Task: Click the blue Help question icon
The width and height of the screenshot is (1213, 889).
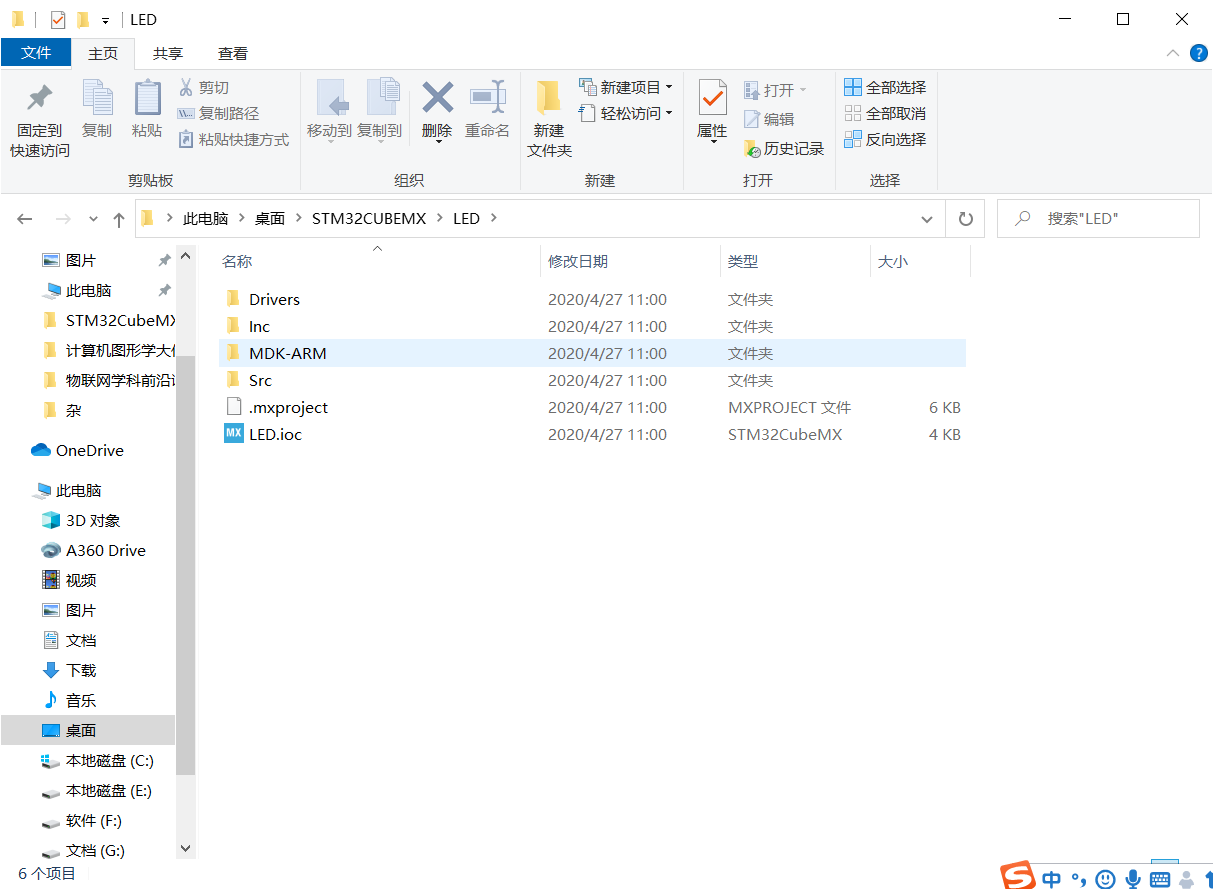Action: click(1198, 53)
